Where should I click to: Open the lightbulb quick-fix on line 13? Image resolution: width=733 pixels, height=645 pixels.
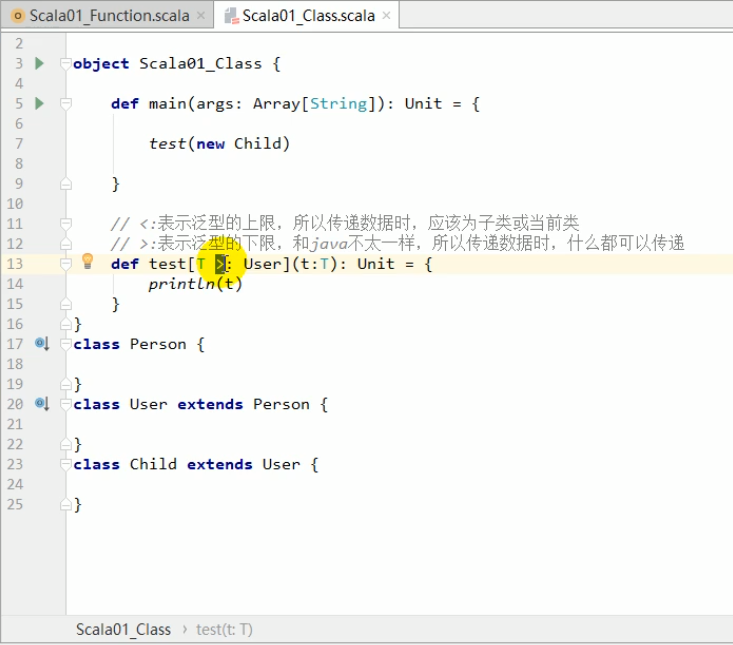pyautogui.click(x=87, y=261)
